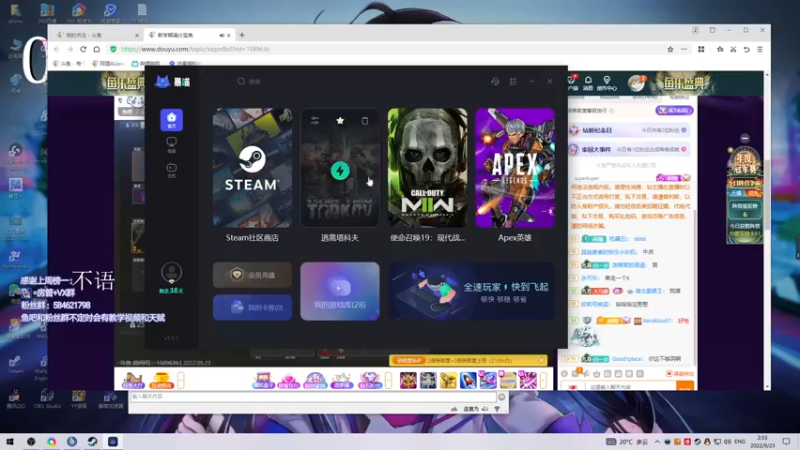
Task: Select the console icon in launcher sidebar
Action: [x=171, y=170]
